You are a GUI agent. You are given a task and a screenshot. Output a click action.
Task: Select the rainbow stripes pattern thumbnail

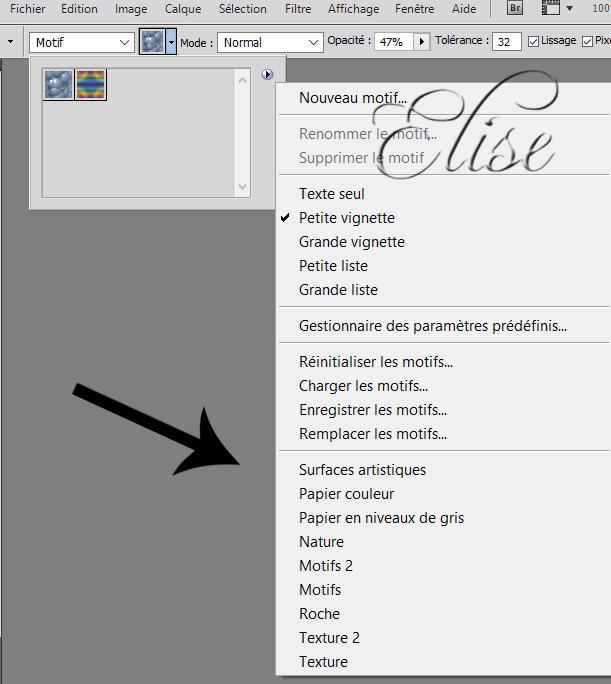(91, 84)
